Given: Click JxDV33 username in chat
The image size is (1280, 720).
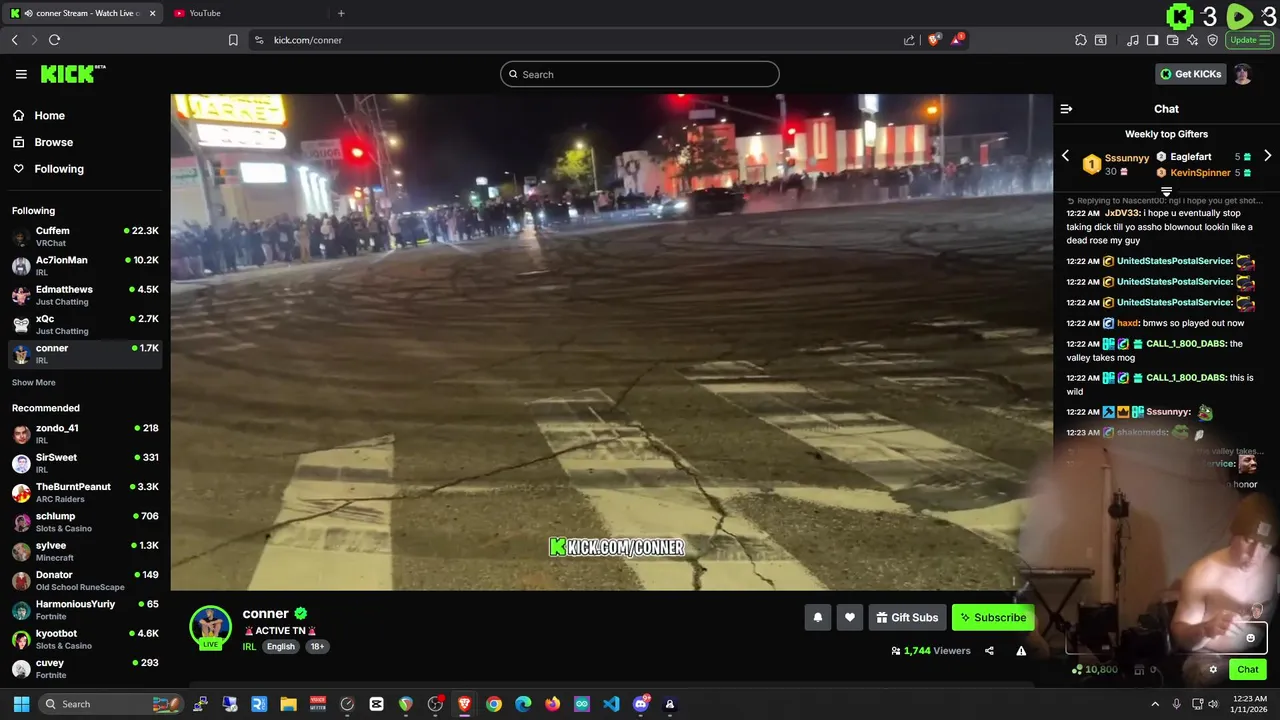Looking at the screenshot, I should pyautogui.click(x=1123, y=213).
